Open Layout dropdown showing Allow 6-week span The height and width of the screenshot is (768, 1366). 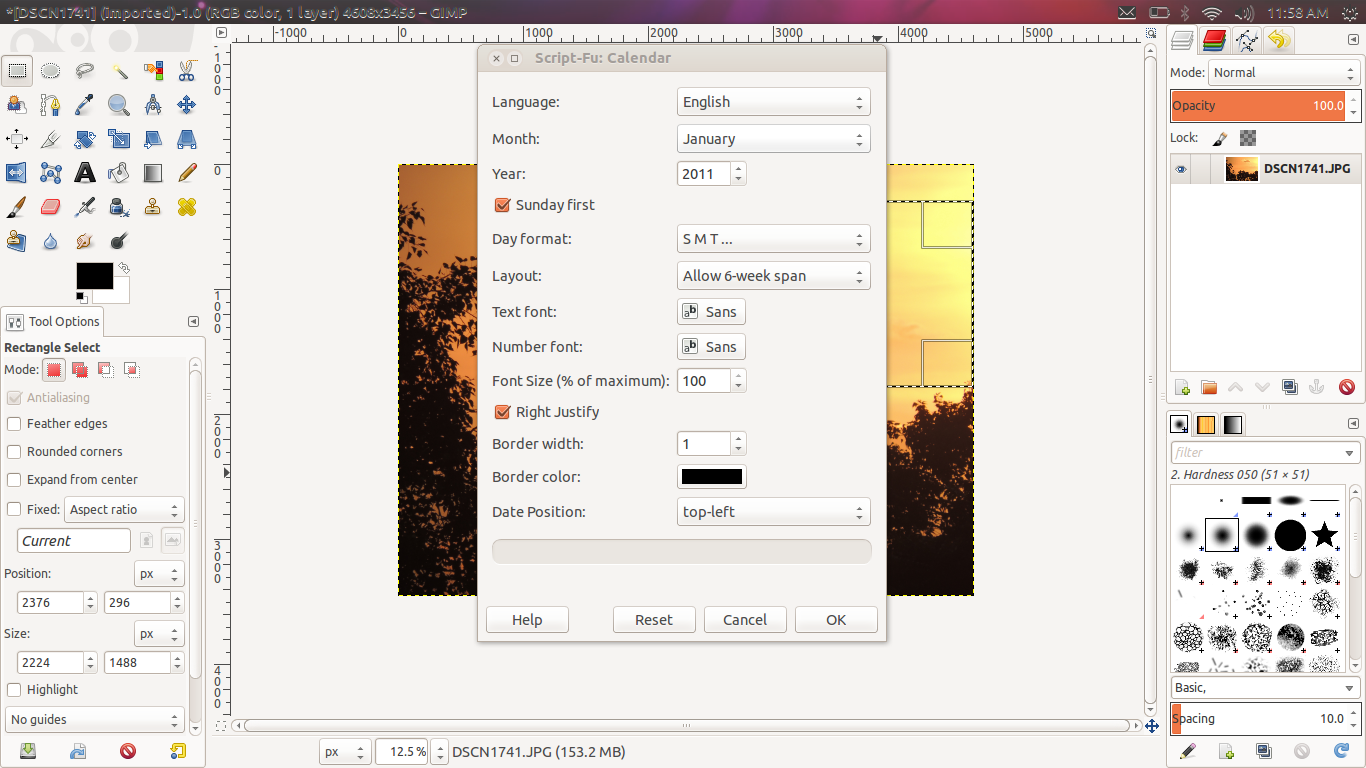[x=773, y=276]
